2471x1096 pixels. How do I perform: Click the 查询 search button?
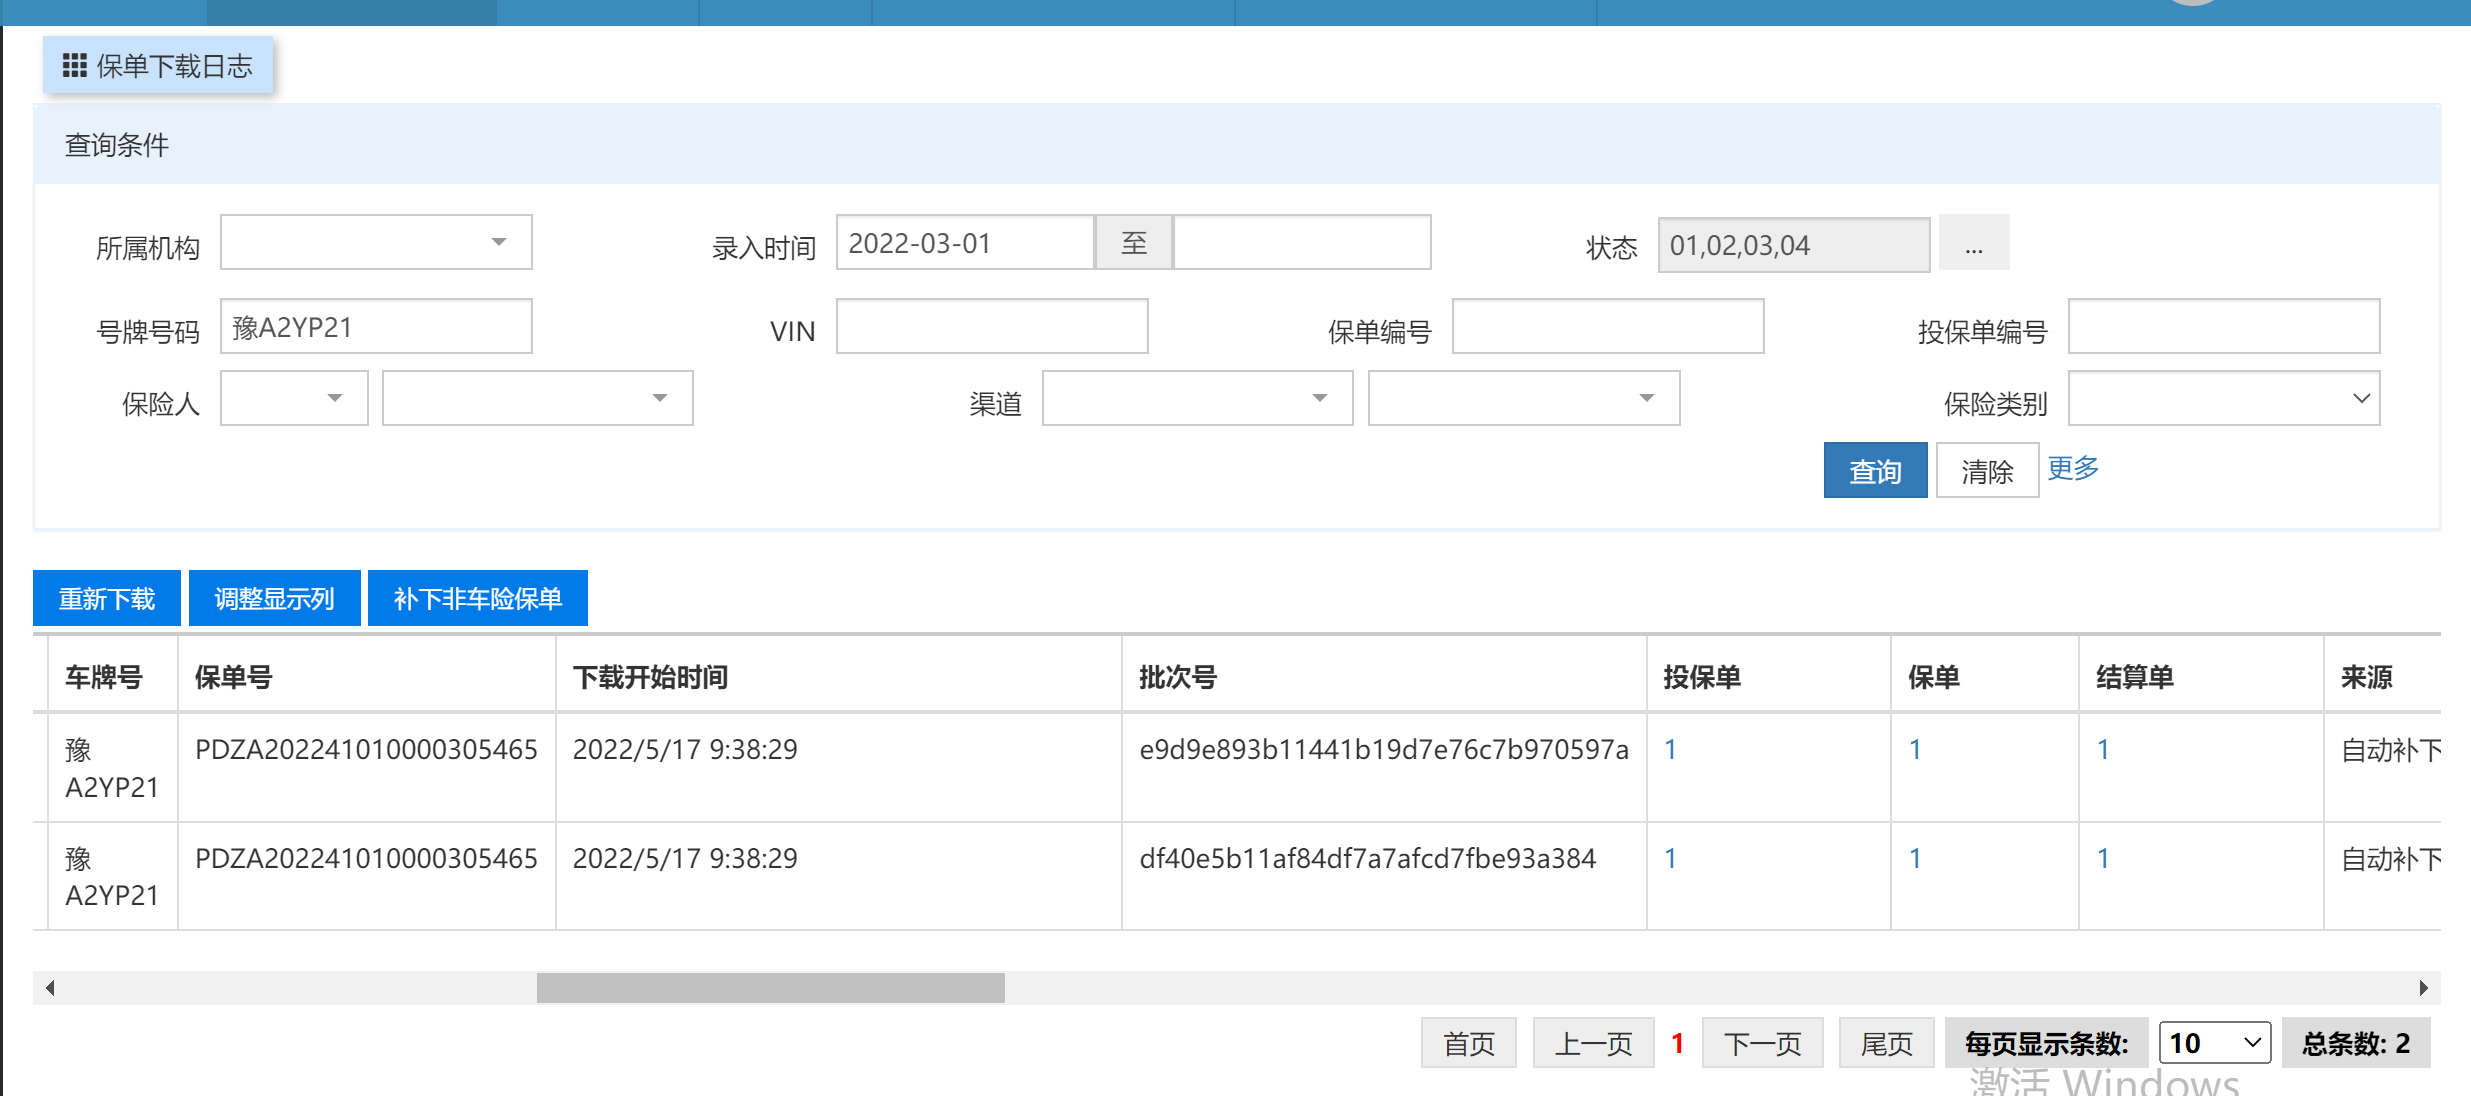pyautogui.click(x=1875, y=470)
